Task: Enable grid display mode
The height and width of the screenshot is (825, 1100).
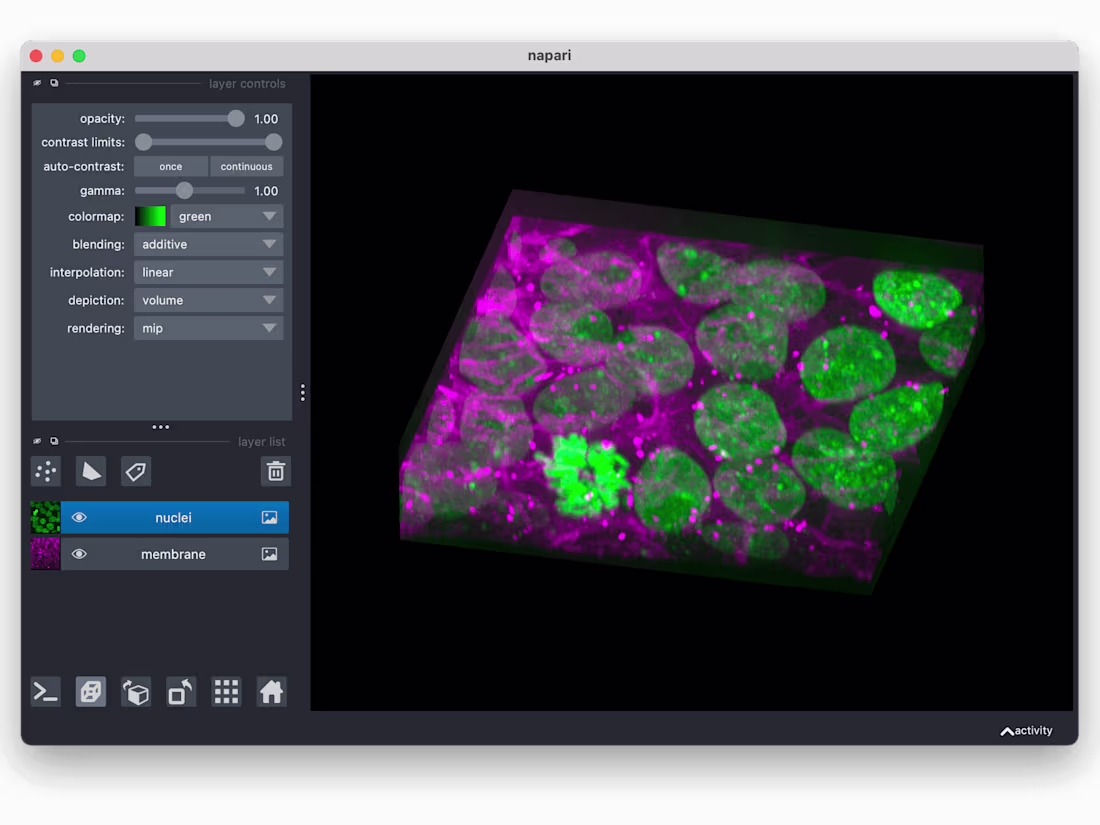Action: pyautogui.click(x=226, y=691)
